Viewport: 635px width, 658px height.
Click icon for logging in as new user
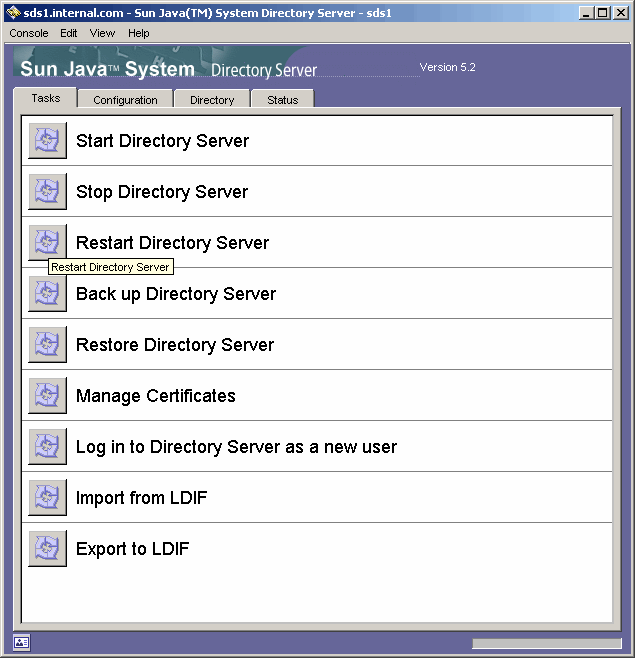pyautogui.click(x=47, y=447)
